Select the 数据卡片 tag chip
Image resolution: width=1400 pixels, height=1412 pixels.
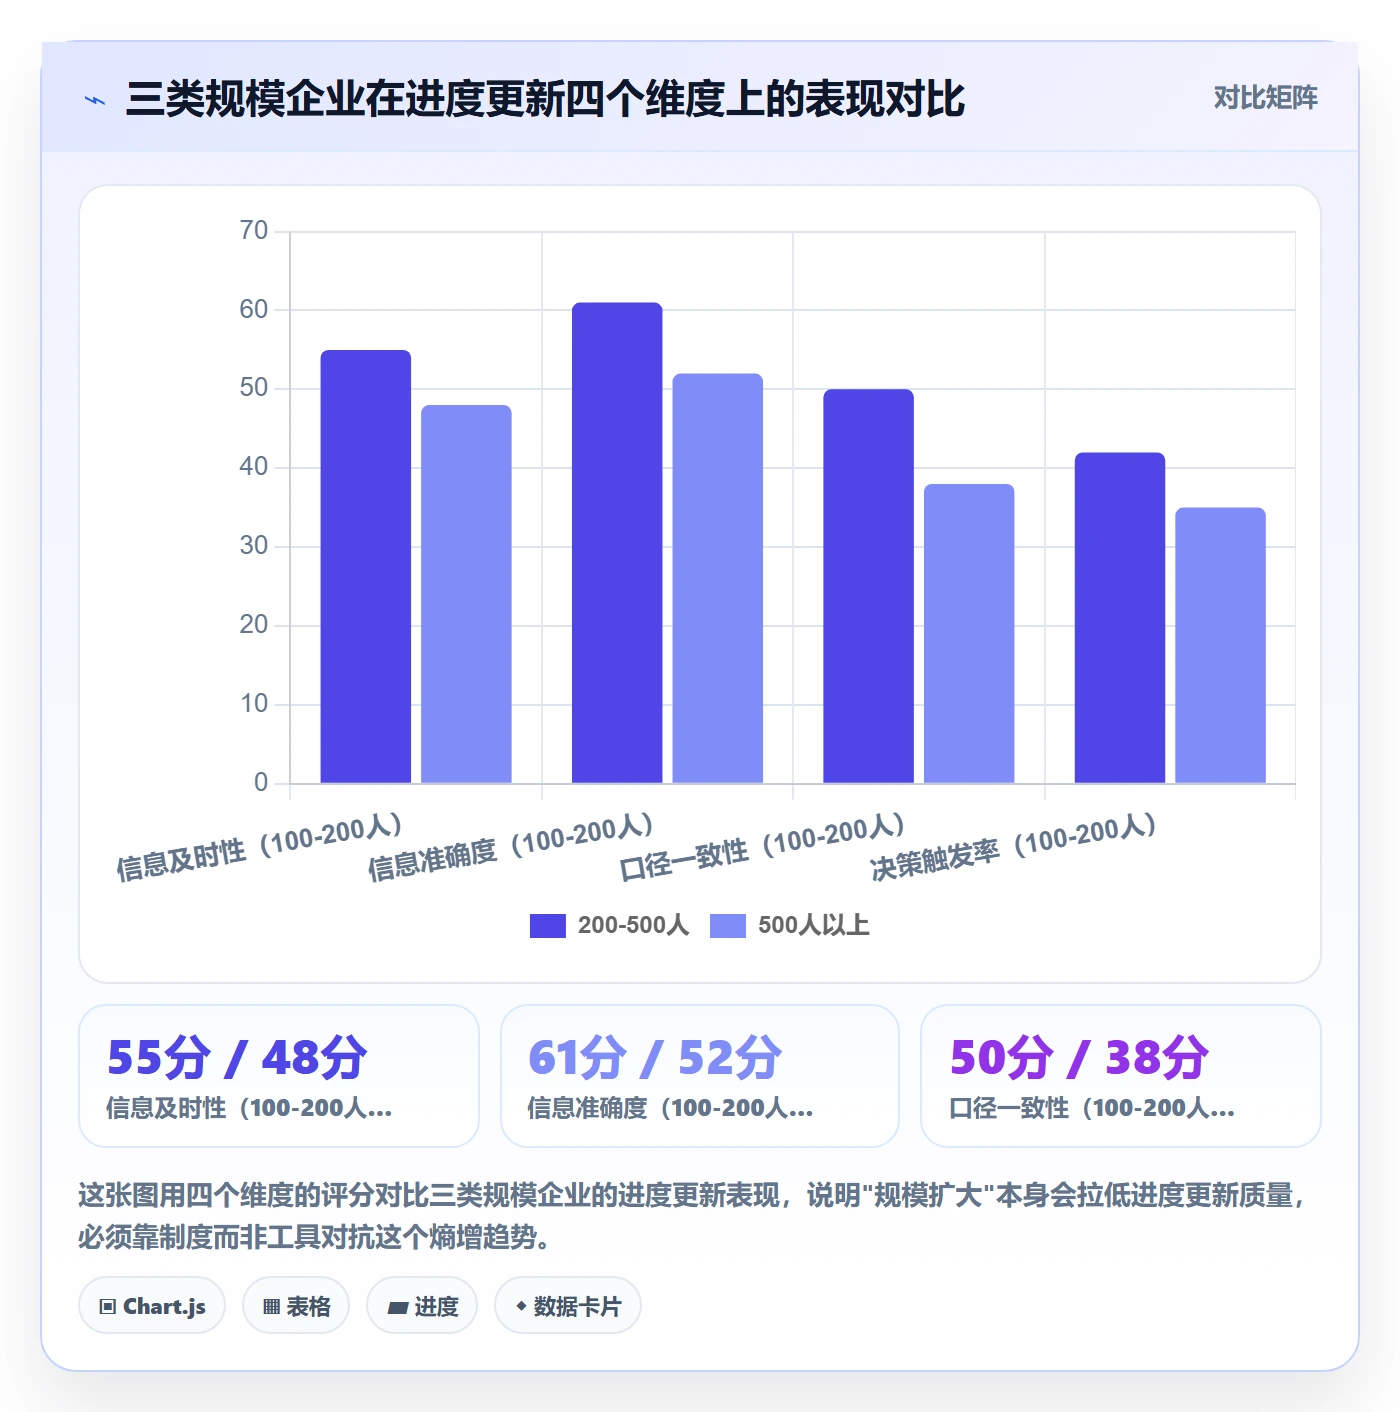click(568, 1306)
